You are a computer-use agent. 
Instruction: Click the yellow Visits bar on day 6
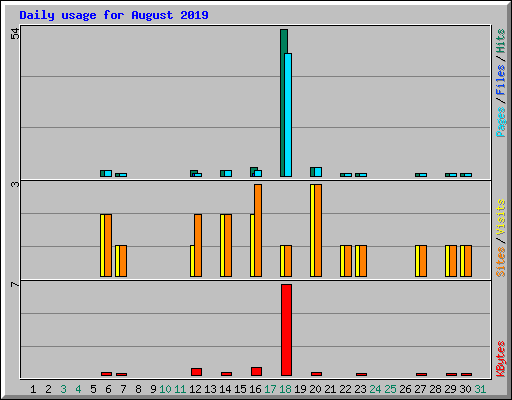[102, 245]
